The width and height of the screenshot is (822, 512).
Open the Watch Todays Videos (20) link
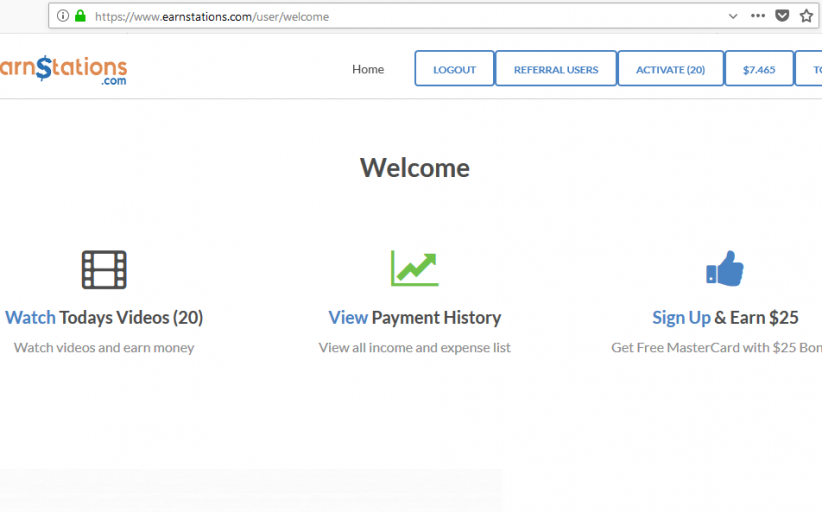click(104, 317)
